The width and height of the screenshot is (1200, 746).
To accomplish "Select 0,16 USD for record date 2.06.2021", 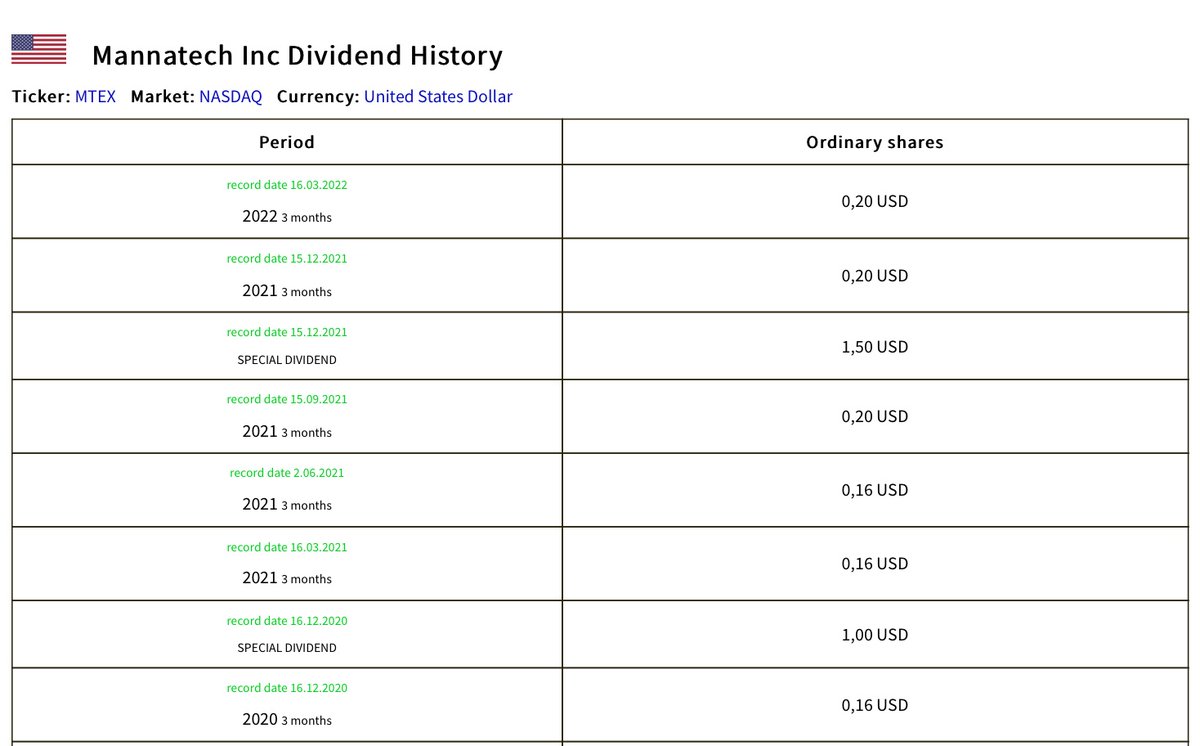I will 875,490.
